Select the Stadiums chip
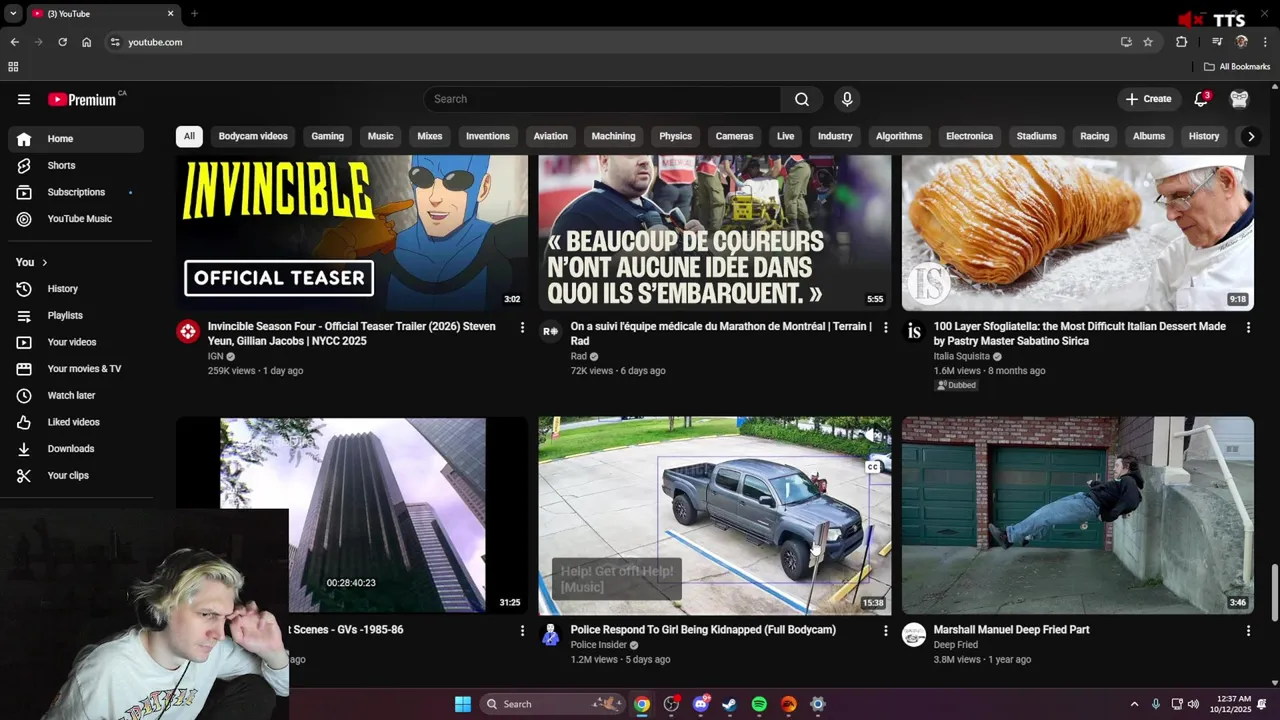Image resolution: width=1280 pixels, height=720 pixels. (x=1036, y=136)
